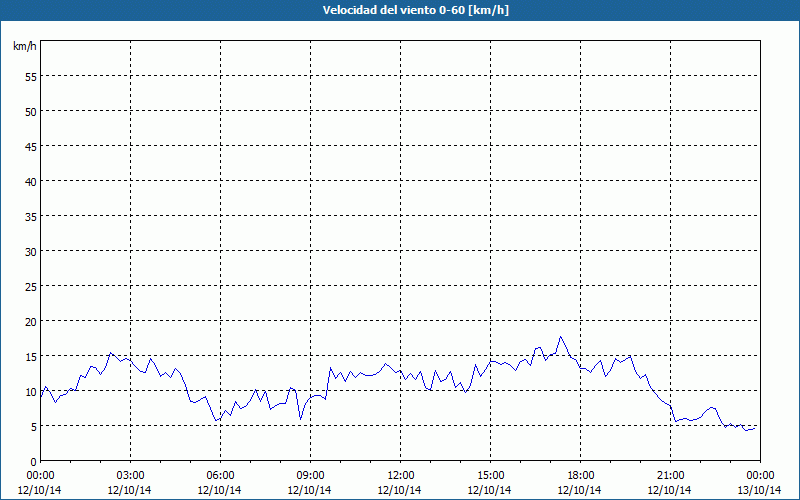This screenshot has width=800, height=500.
Task: Click the y-axis tick label 25
Action: [x=31, y=286]
